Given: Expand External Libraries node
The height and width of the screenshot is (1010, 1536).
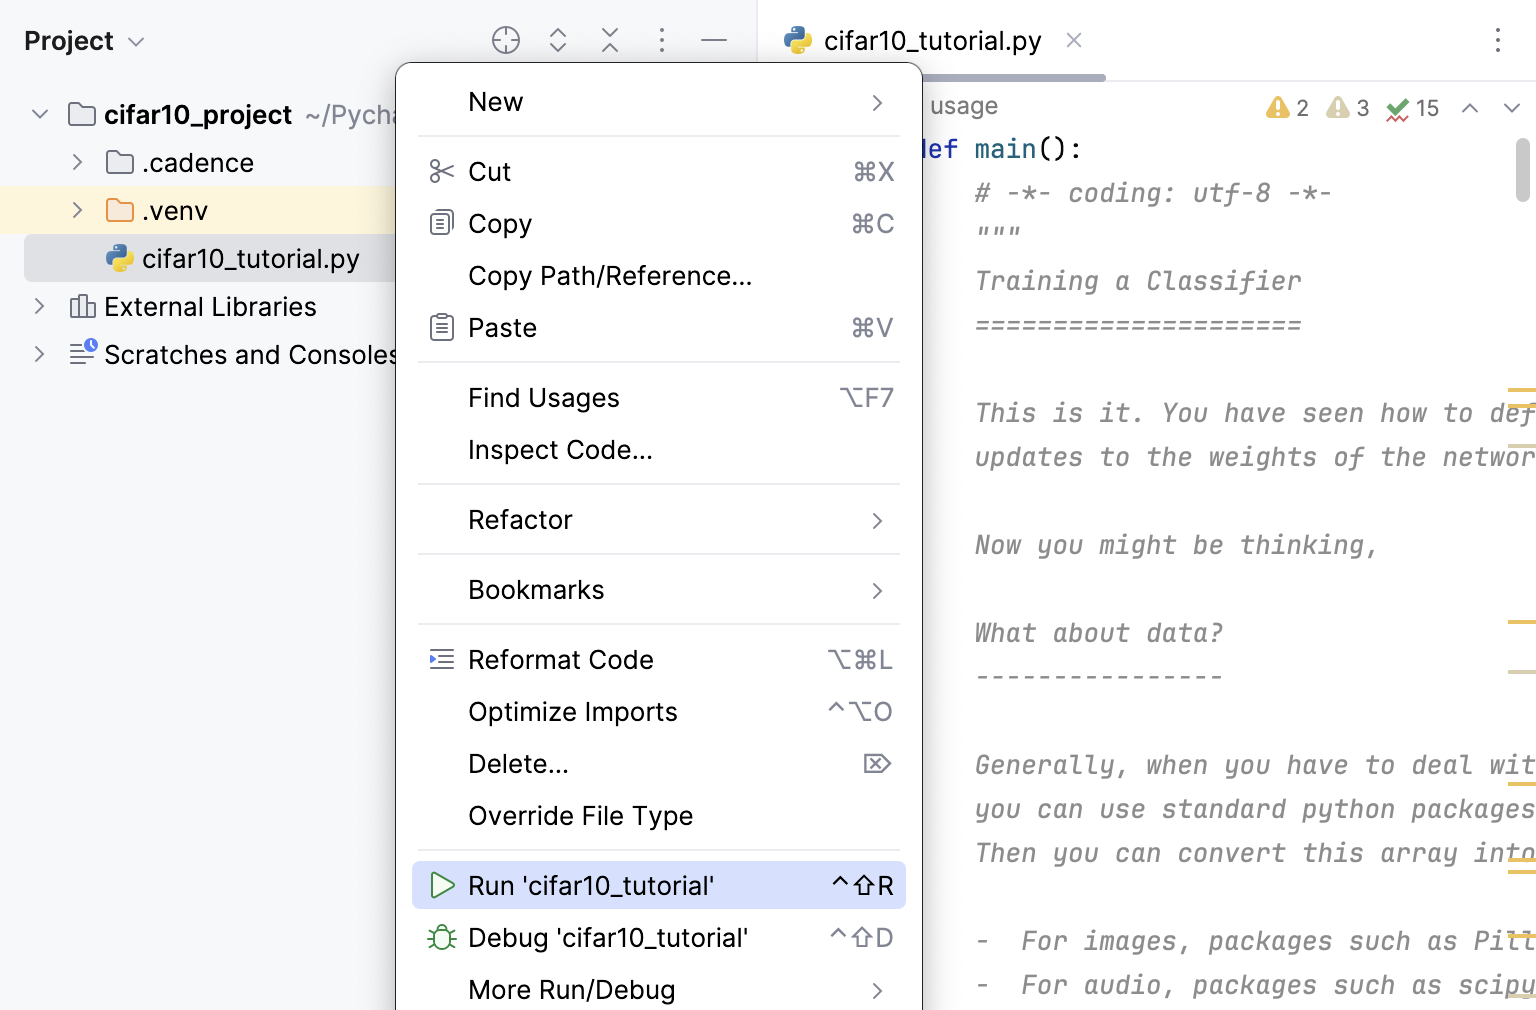Looking at the screenshot, I should 40,306.
